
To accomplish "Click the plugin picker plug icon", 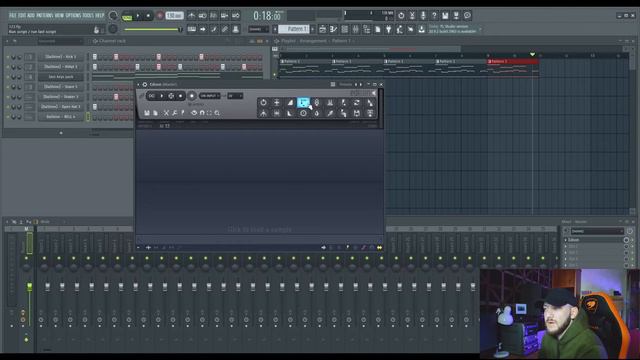I will (x=389, y=29).
